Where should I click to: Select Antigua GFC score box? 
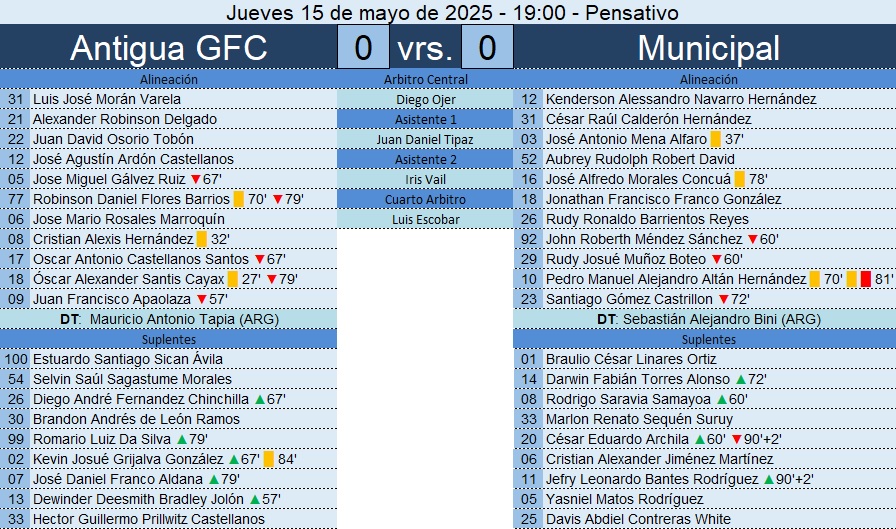[363, 47]
